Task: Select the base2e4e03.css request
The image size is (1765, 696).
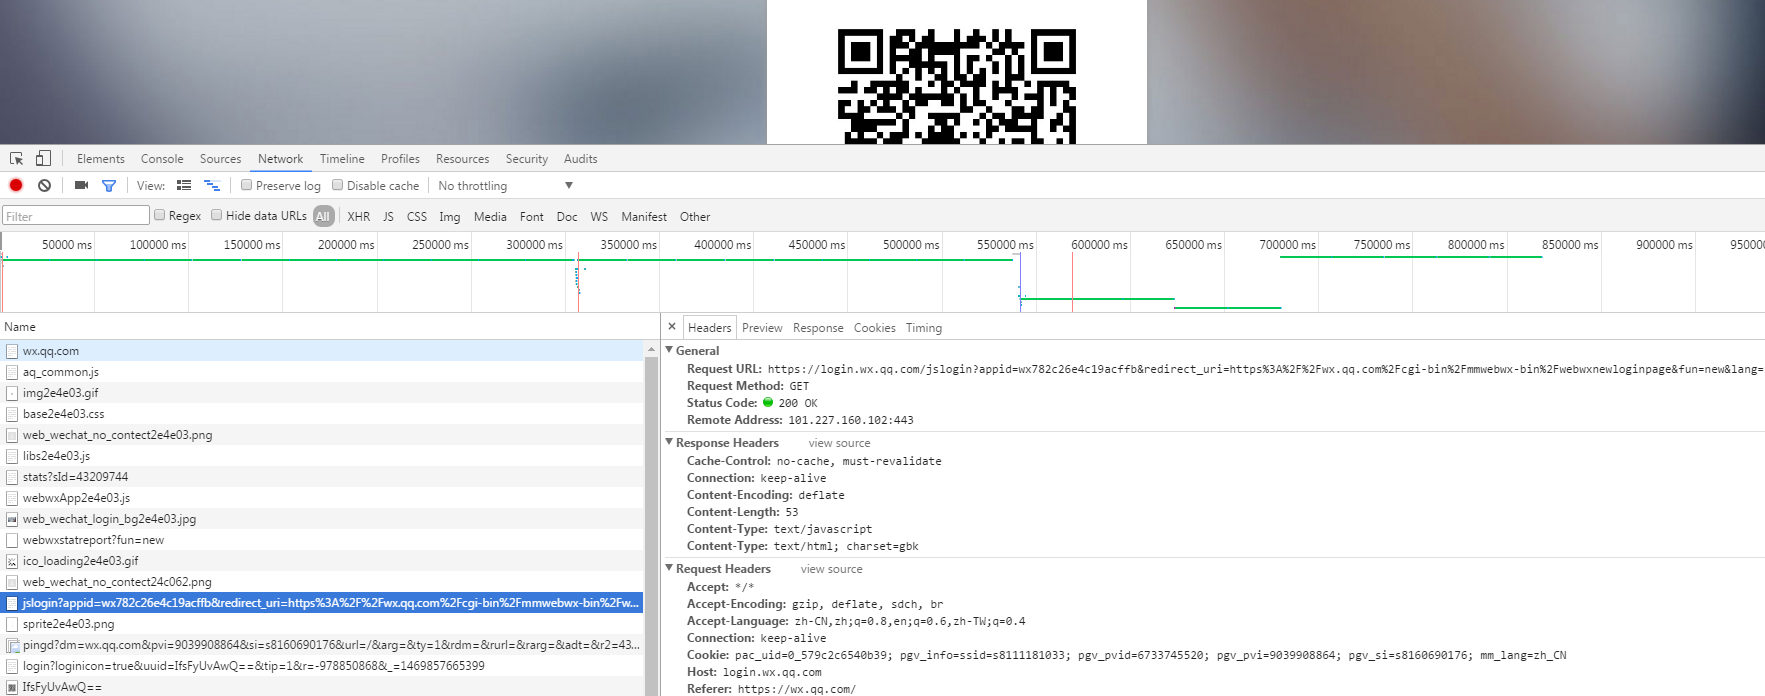Action: pos(322,414)
